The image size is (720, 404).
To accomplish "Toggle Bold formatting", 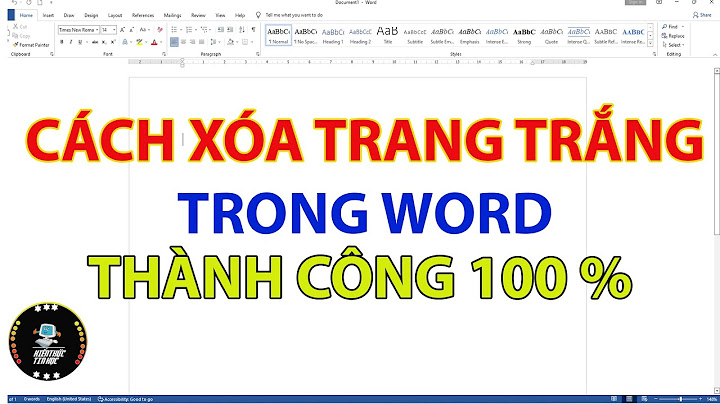I will click(62, 42).
